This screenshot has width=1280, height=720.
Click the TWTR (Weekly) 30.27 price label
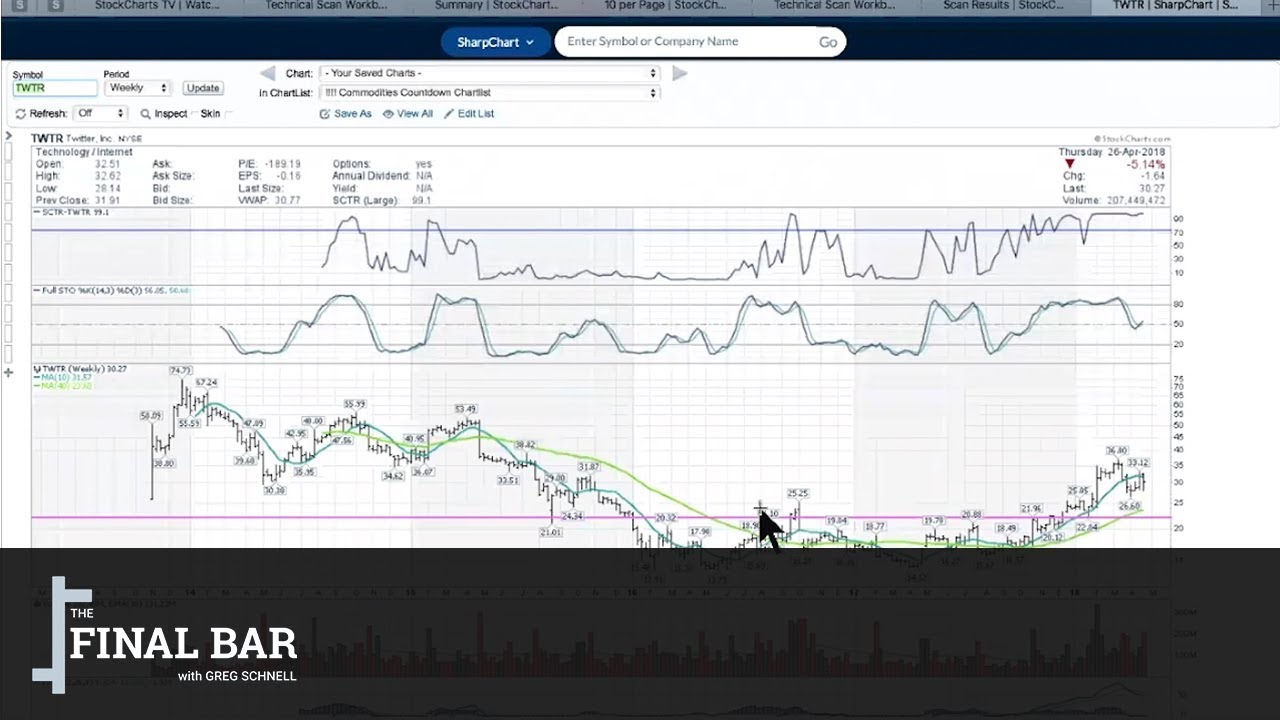[78, 369]
